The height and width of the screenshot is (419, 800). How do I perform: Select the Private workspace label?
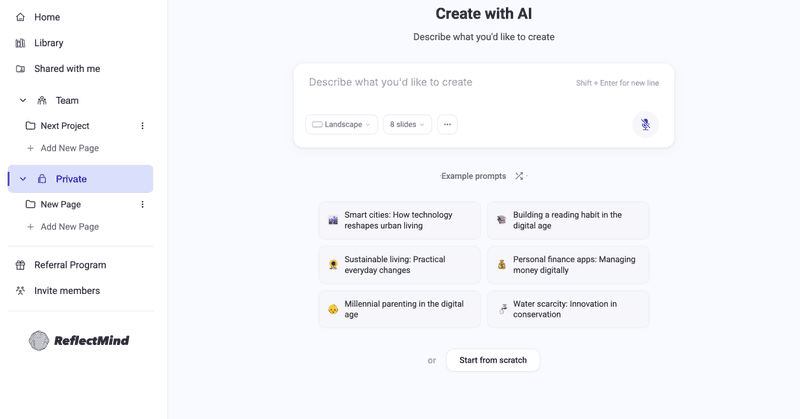click(x=71, y=179)
